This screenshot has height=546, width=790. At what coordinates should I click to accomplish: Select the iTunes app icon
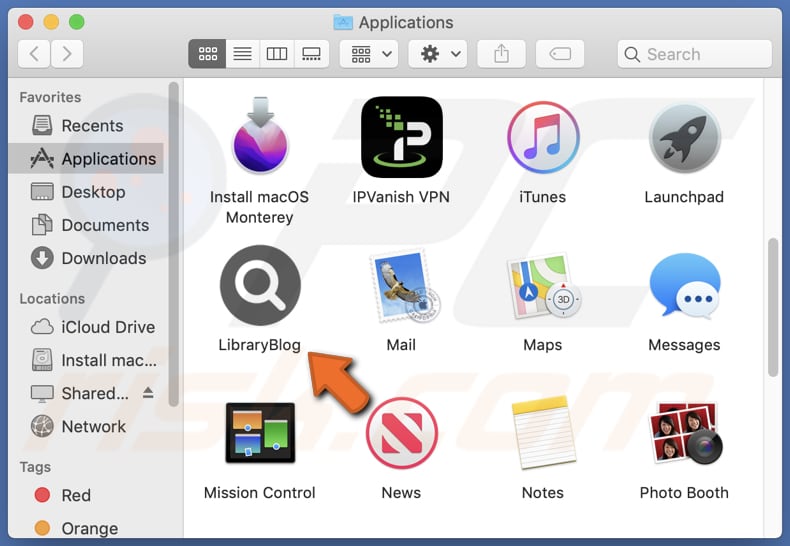coord(543,137)
